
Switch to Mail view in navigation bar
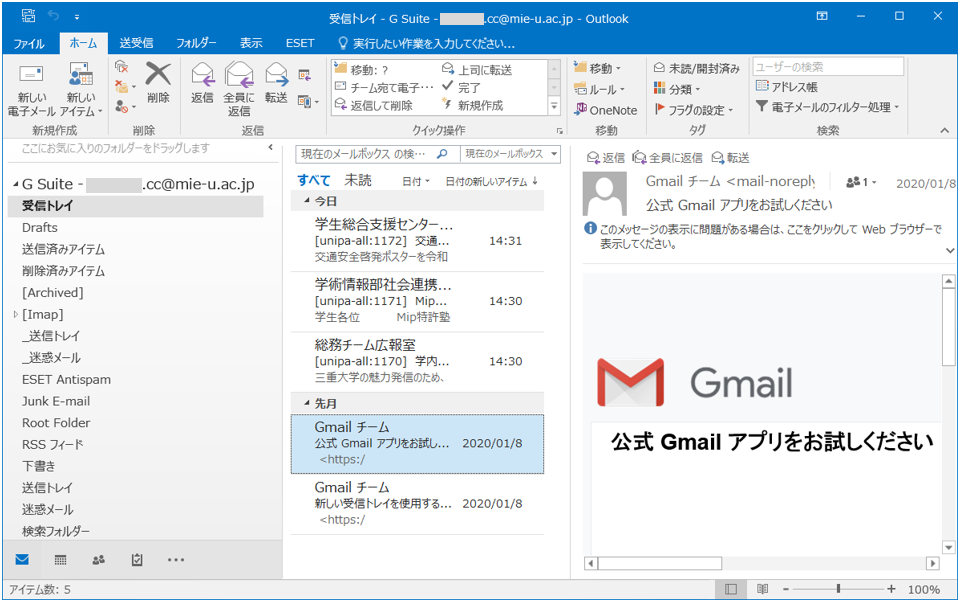point(23,560)
